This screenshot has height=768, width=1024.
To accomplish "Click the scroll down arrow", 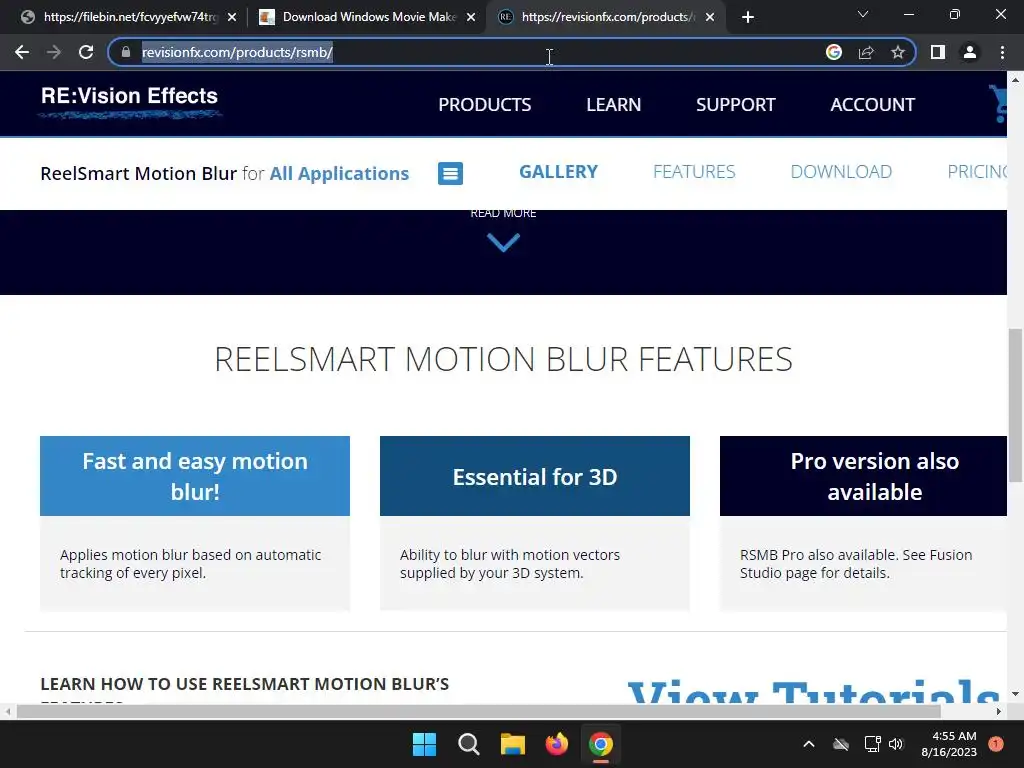I will point(1015,694).
